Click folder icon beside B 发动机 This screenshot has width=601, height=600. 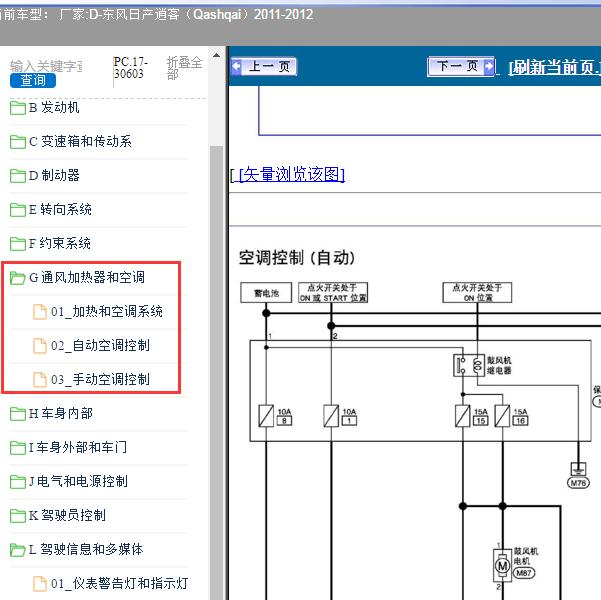pyautogui.click(x=18, y=108)
